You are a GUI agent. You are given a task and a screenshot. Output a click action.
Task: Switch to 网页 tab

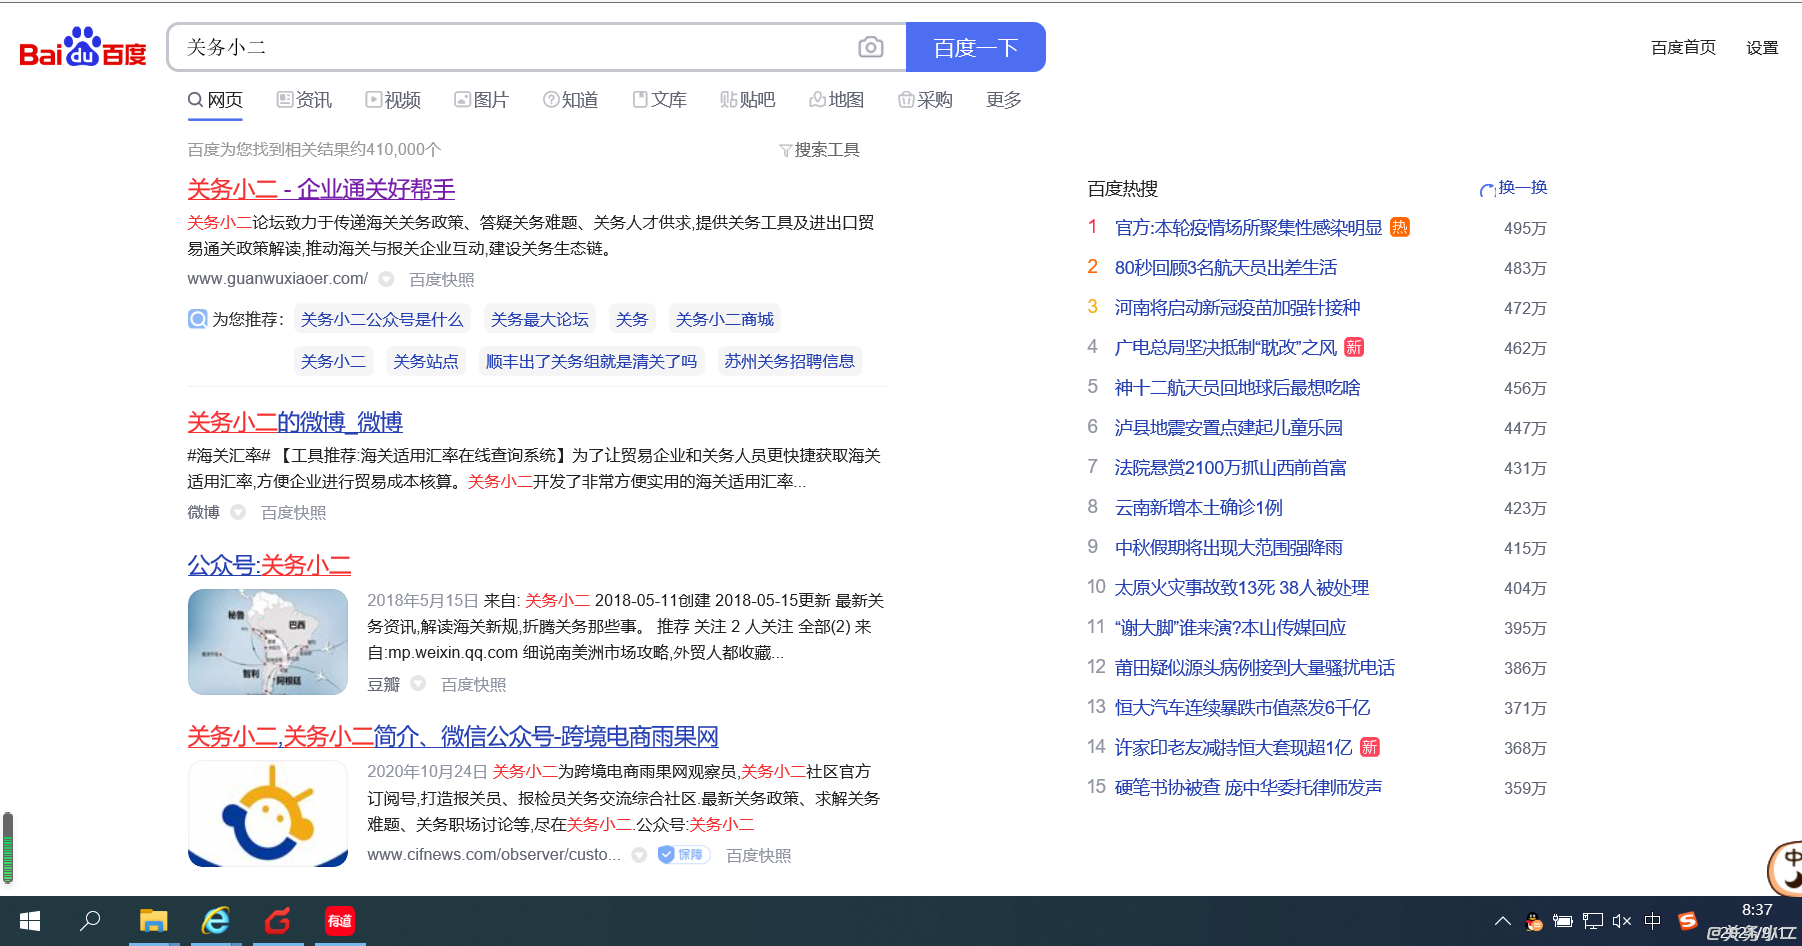pyautogui.click(x=215, y=100)
